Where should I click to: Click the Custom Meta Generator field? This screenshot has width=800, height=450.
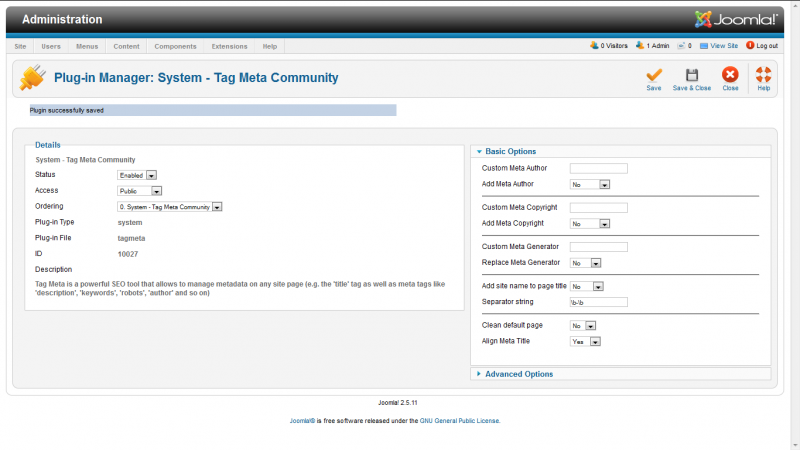[x=598, y=247]
